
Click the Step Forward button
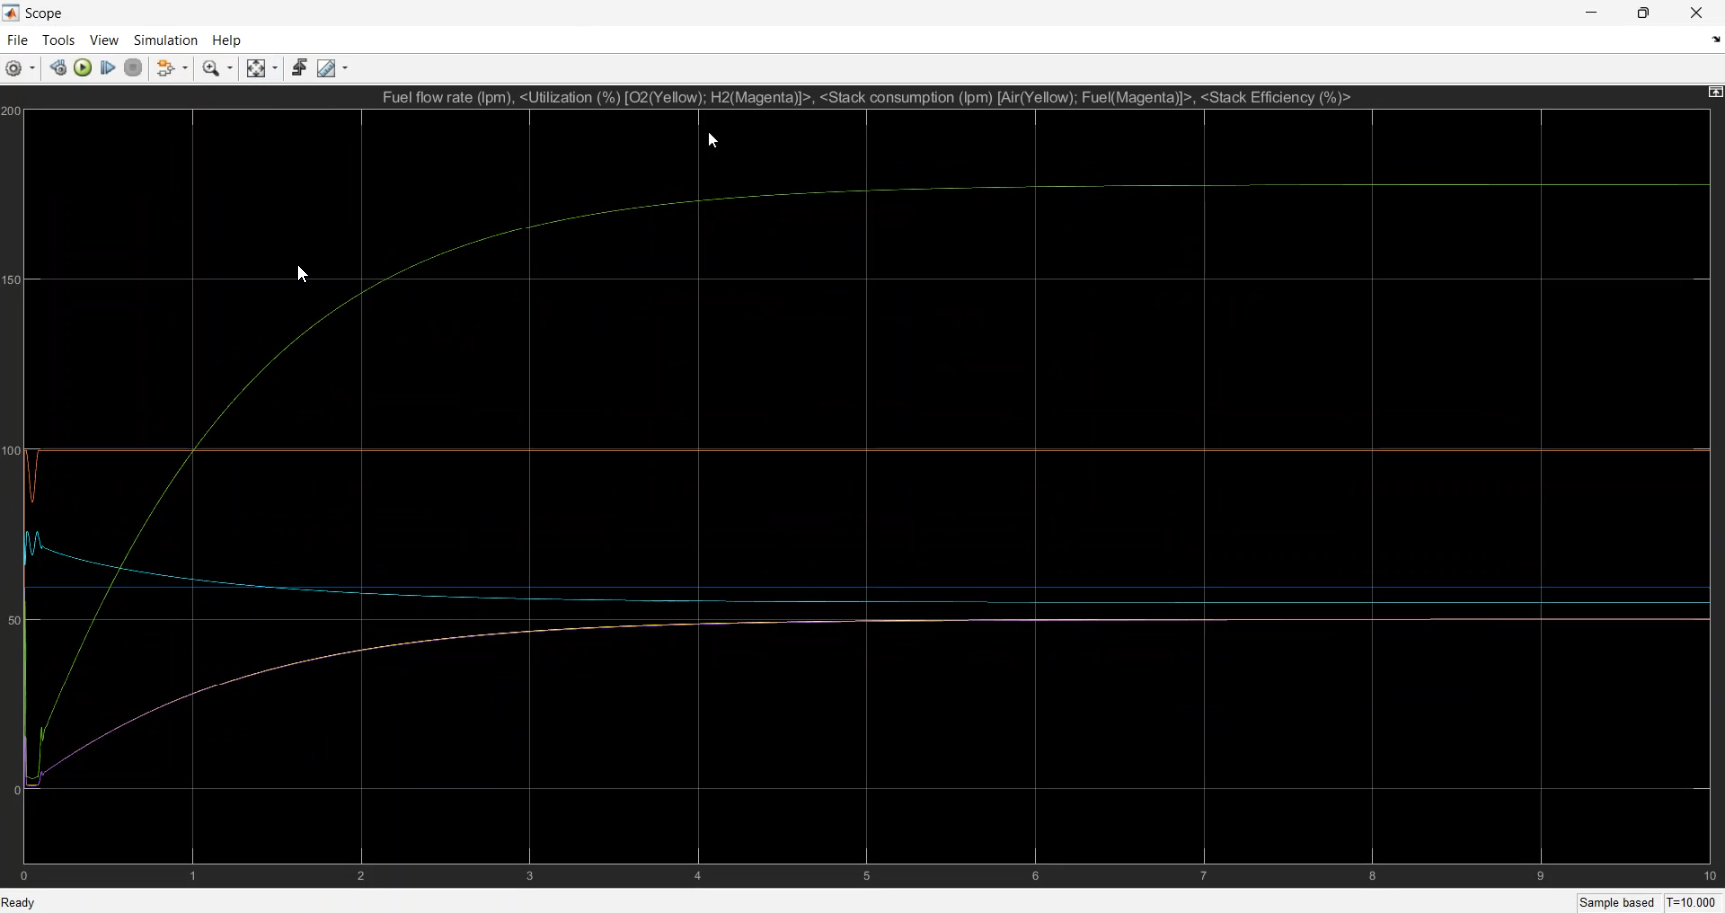click(108, 68)
